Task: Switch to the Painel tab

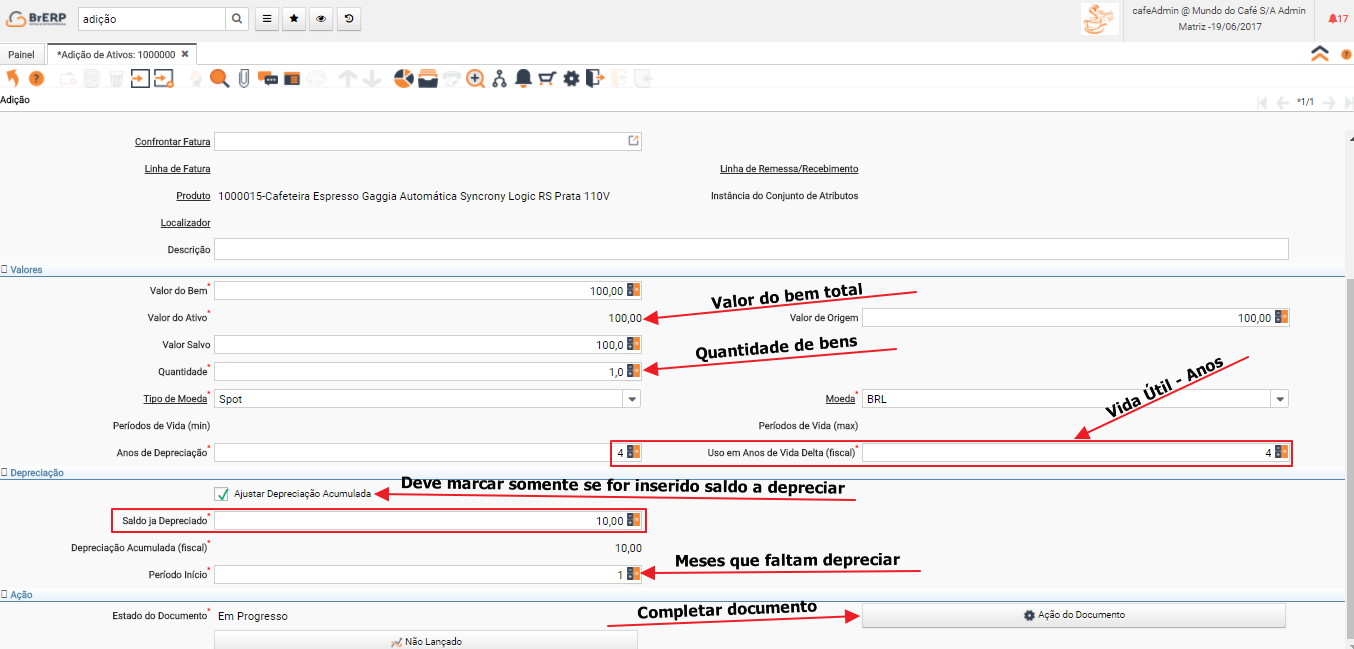Action: 21,54
